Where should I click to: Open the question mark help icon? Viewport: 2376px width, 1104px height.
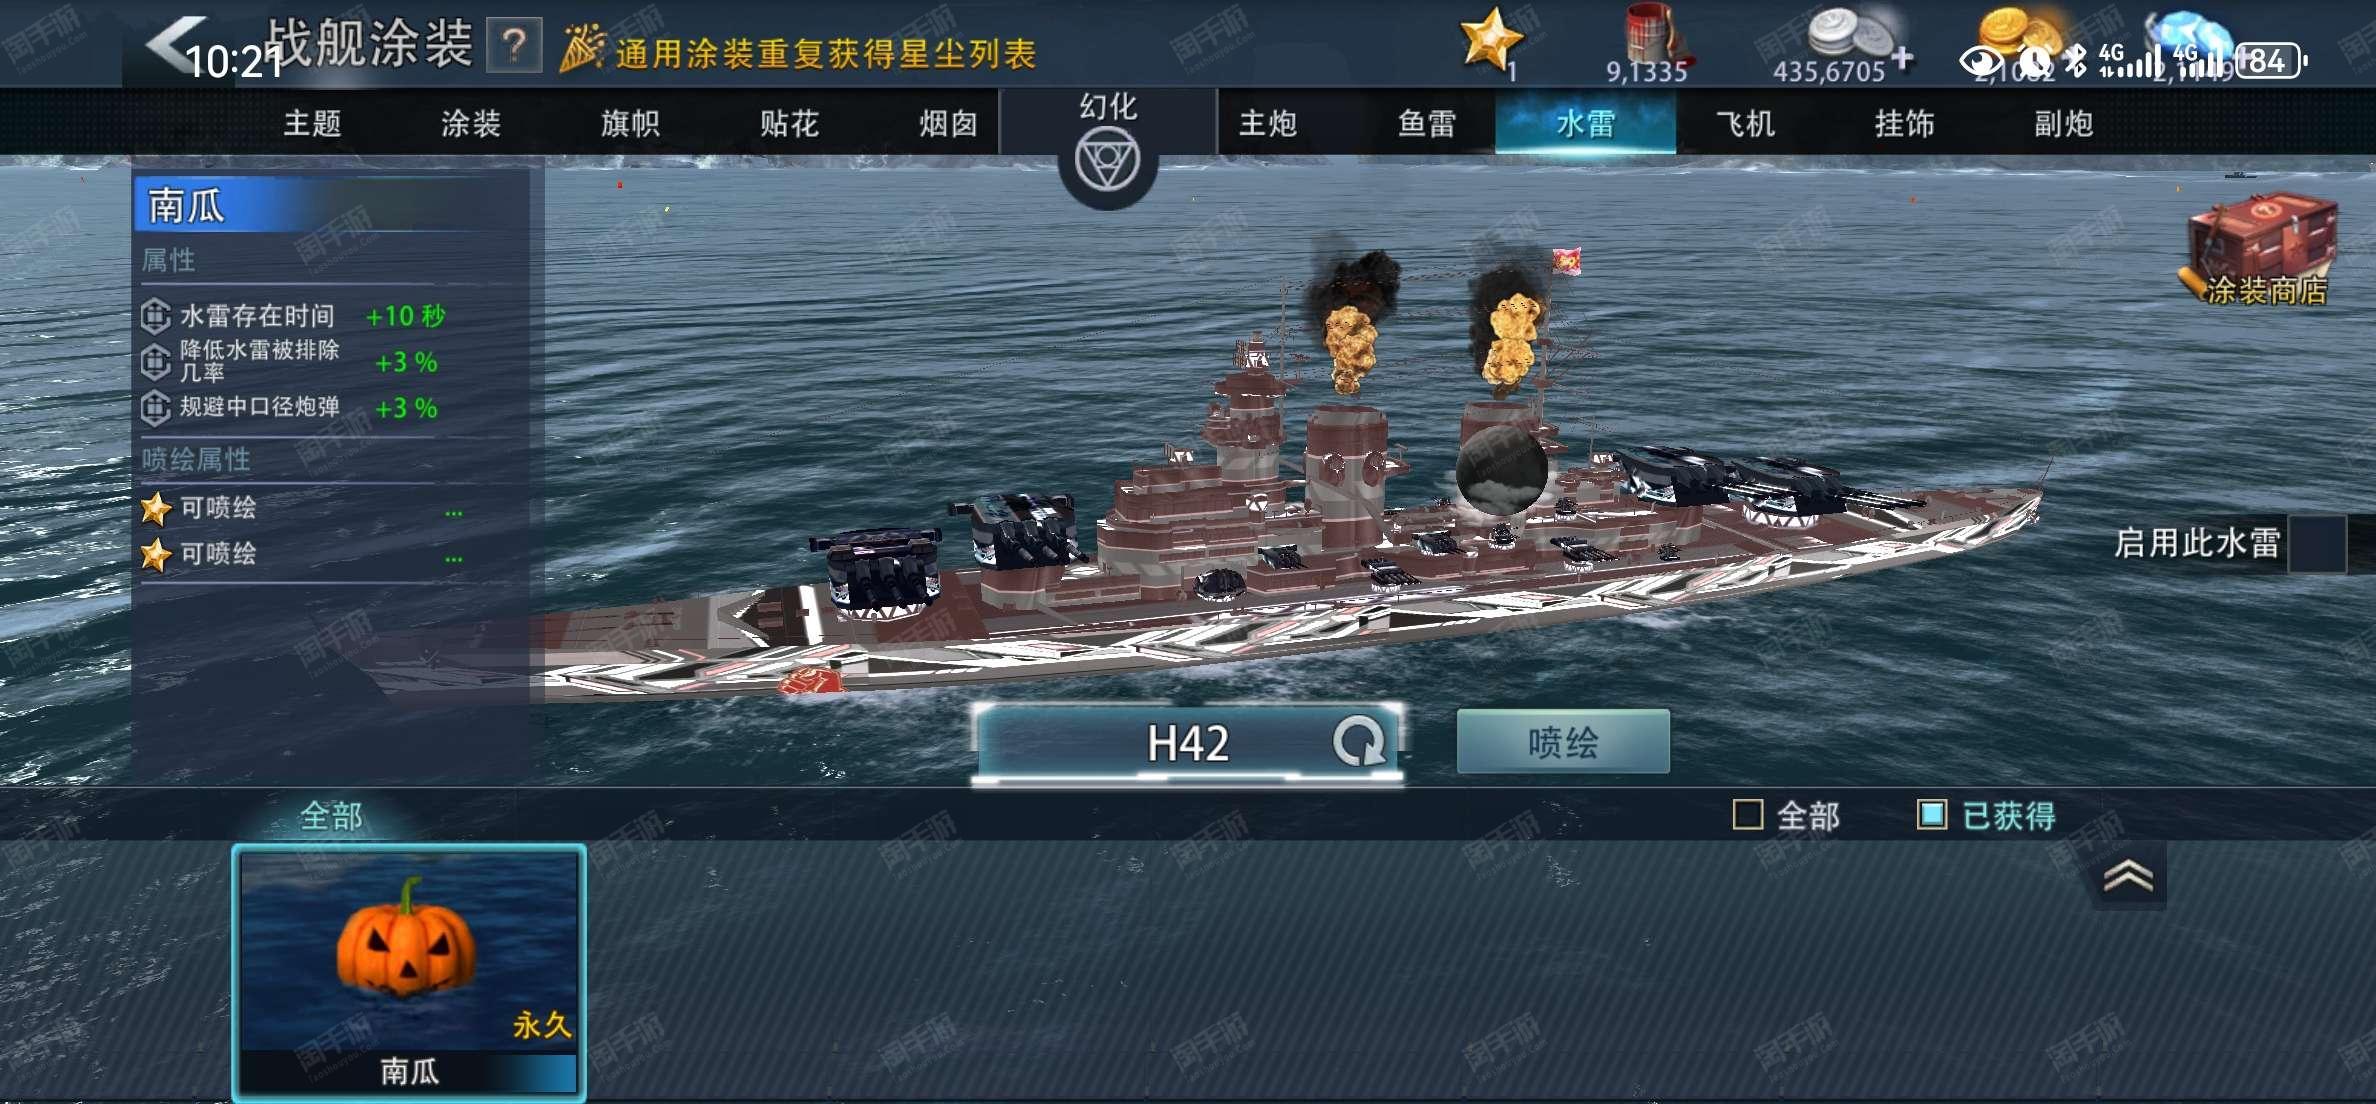pyautogui.click(x=514, y=45)
